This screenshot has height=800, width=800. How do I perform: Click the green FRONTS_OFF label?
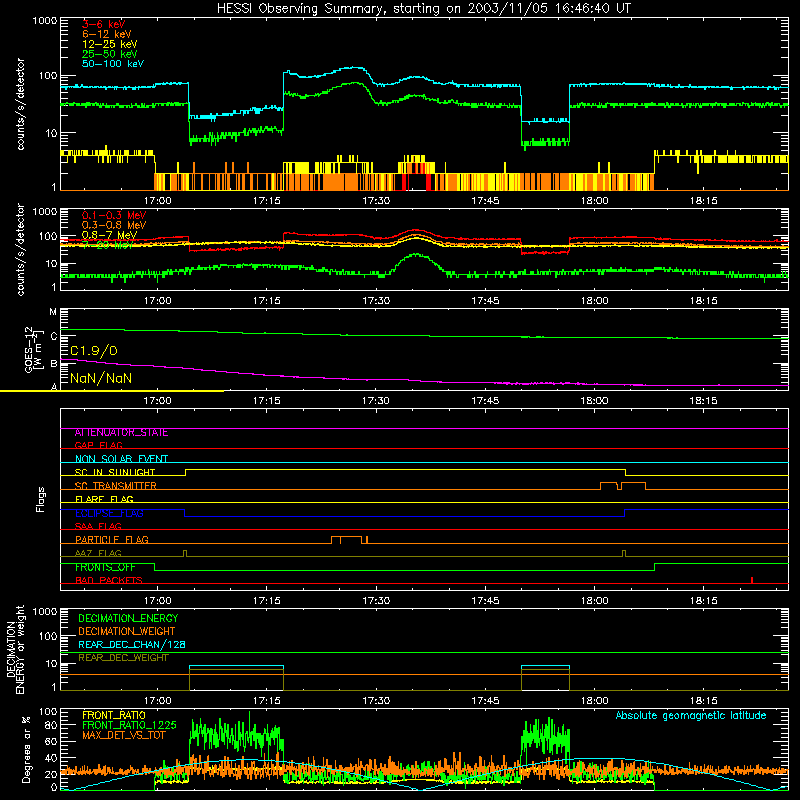pyautogui.click(x=105, y=567)
